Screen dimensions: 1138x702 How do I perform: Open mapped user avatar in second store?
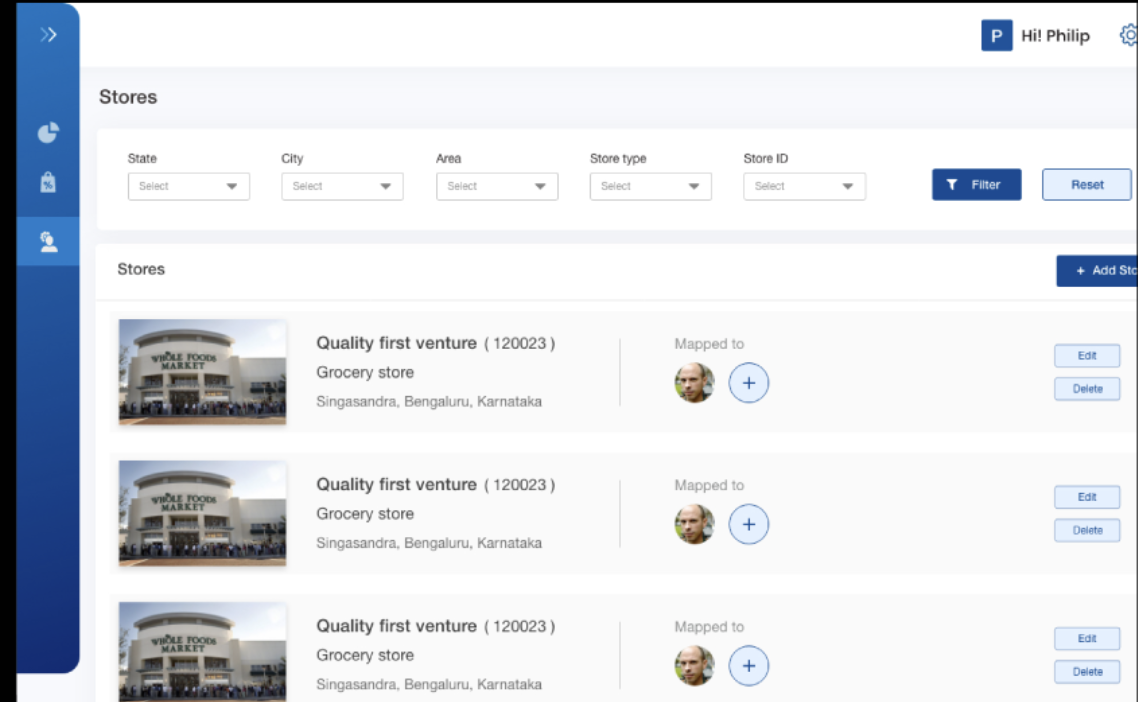click(x=695, y=524)
